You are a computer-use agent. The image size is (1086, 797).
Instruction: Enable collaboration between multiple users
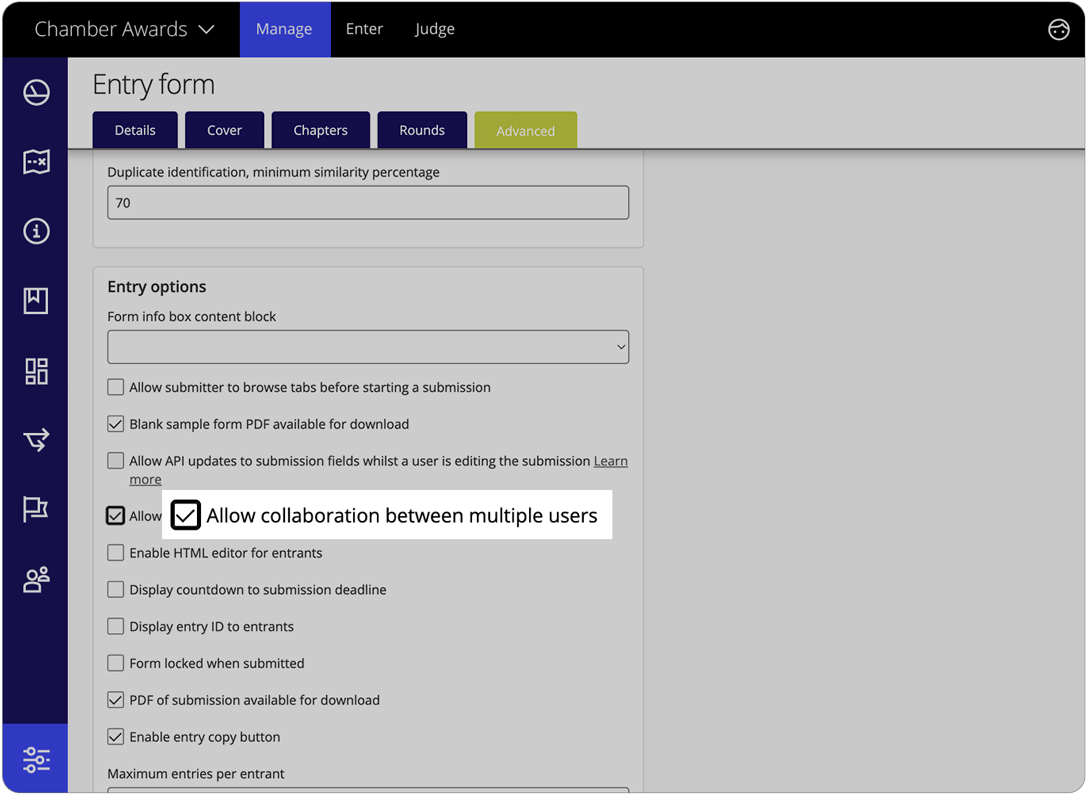[186, 515]
